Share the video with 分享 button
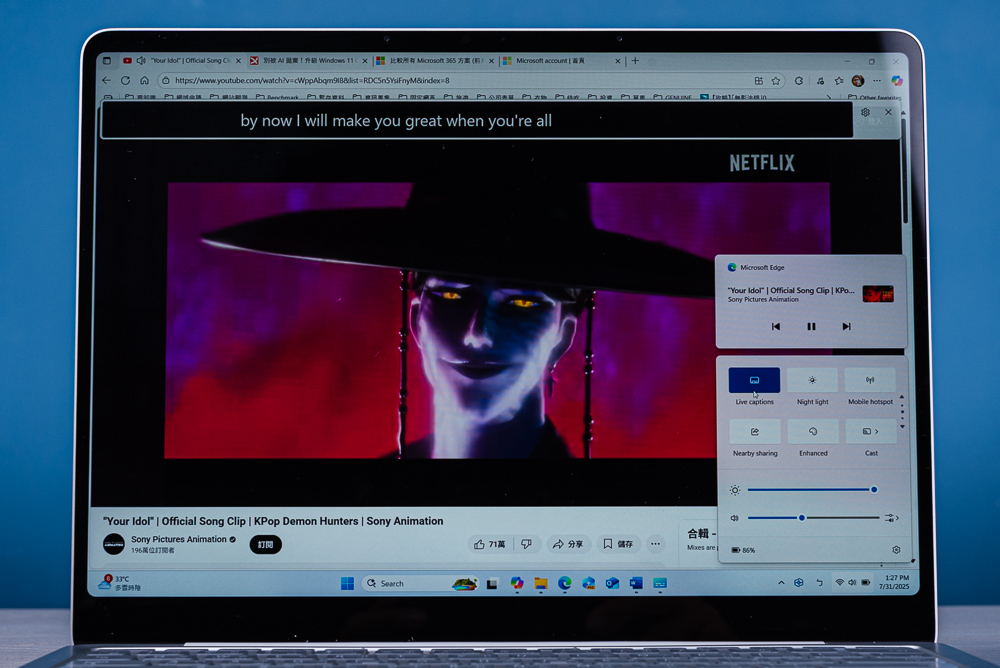 568,544
